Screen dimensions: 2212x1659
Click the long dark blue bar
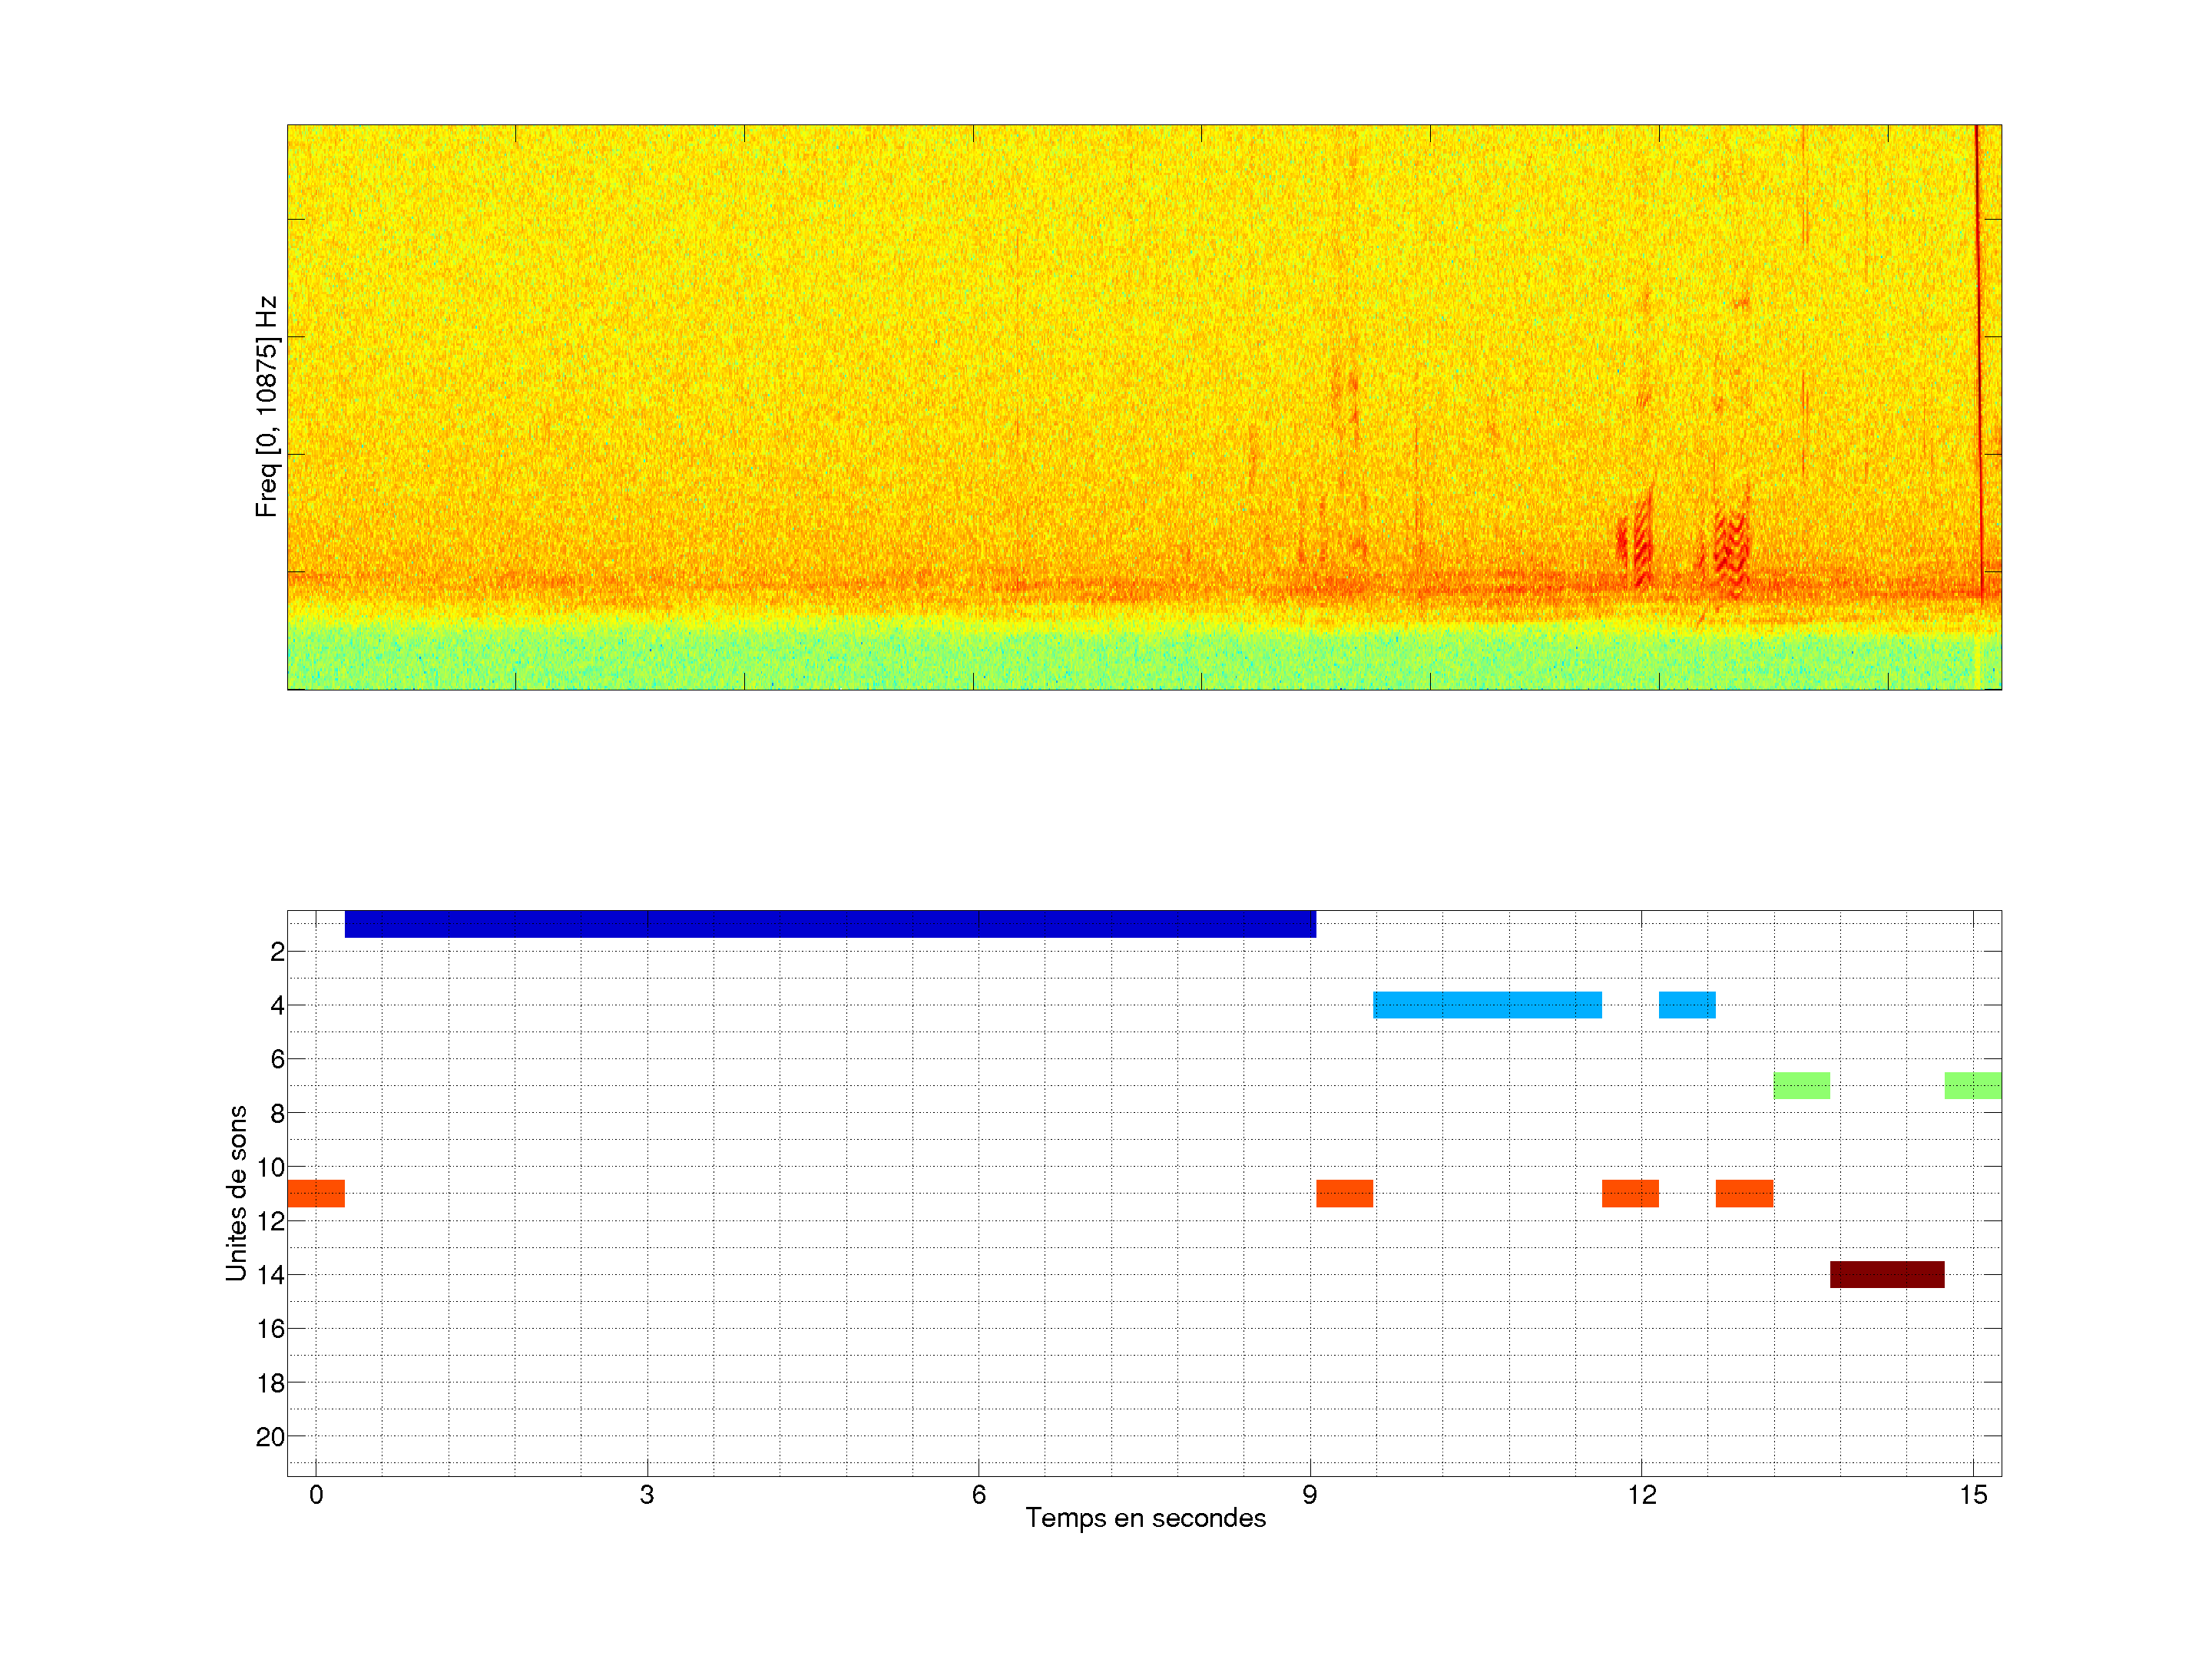tap(830, 923)
